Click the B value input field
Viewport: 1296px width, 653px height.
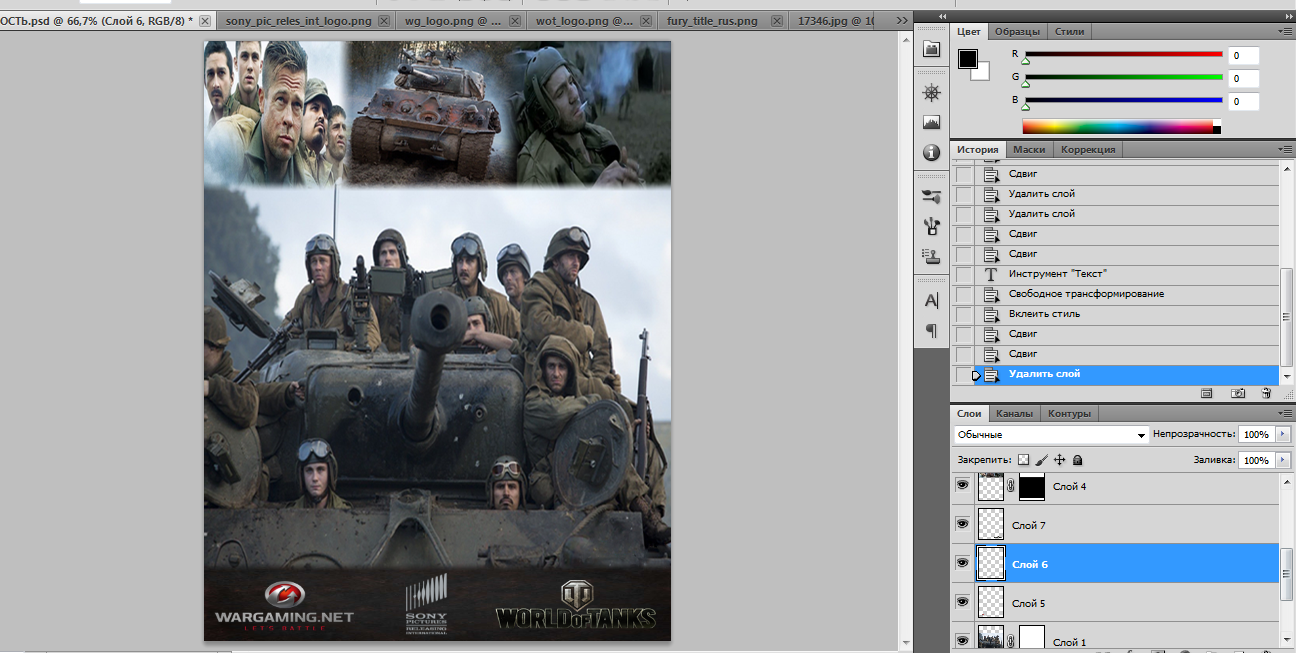click(1244, 101)
